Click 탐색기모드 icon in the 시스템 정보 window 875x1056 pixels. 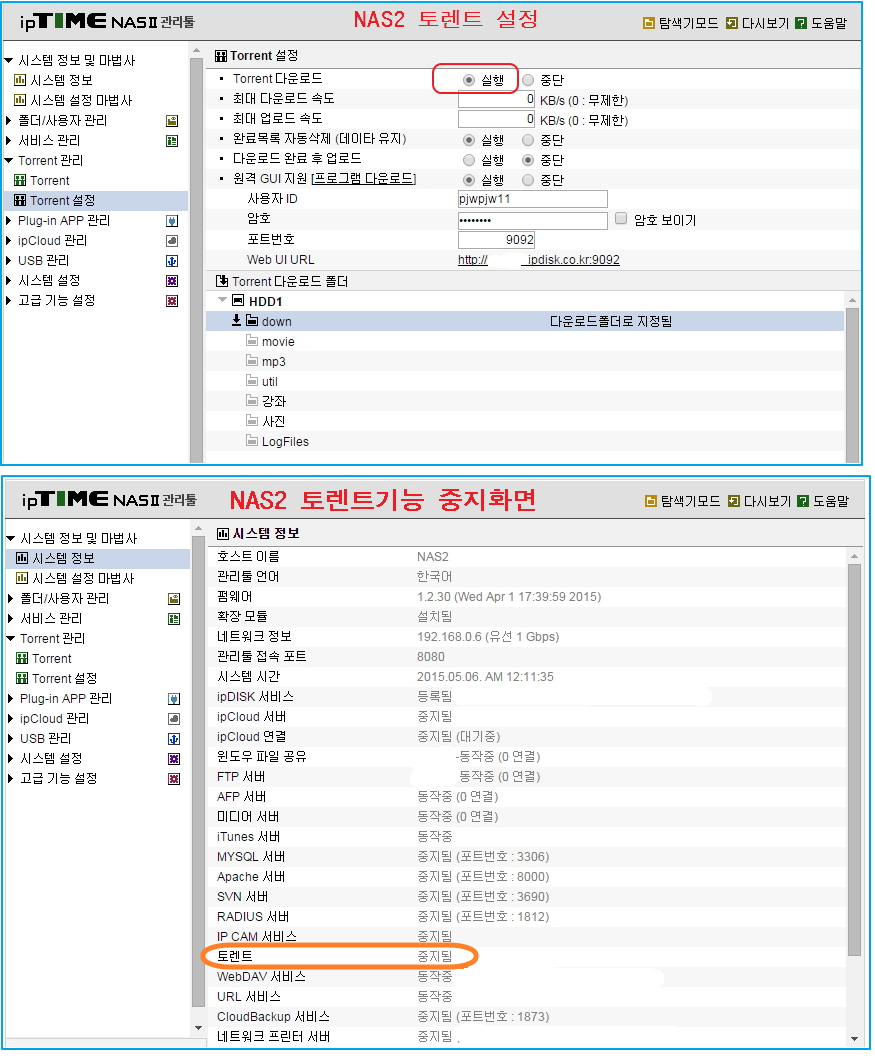click(x=651, y=501)
